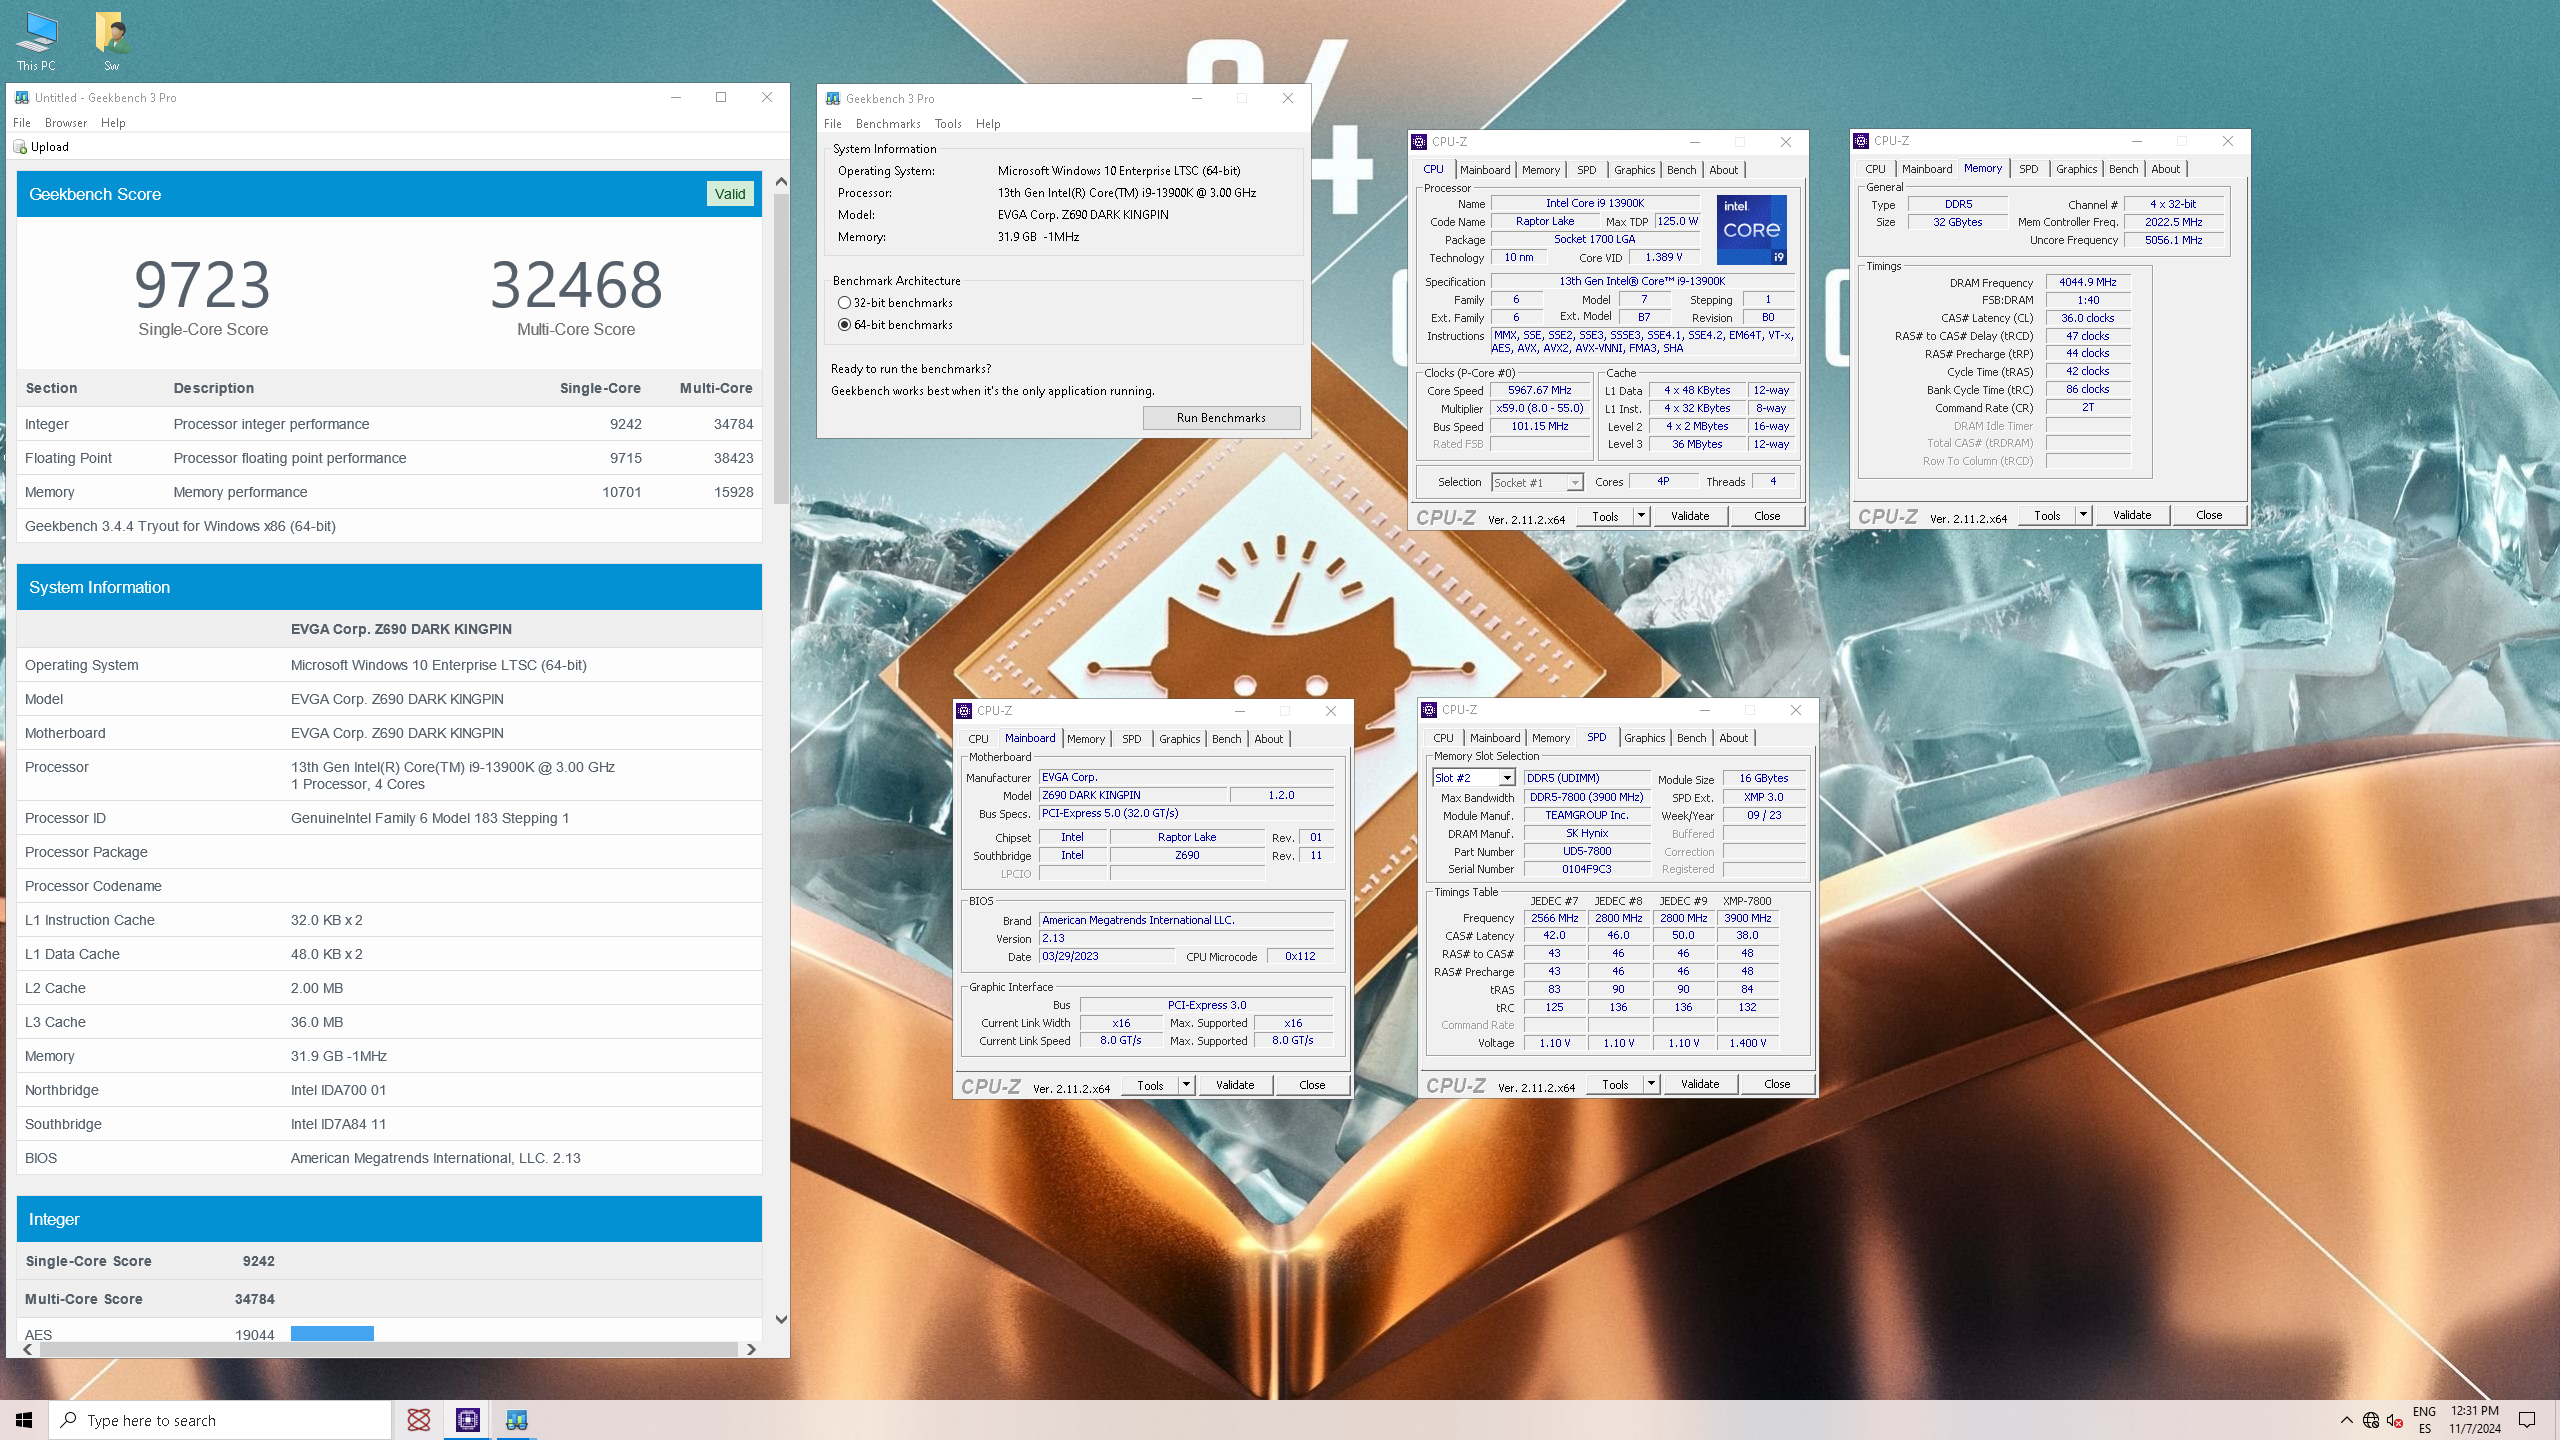Select 32-bit benchmarks radio button

pyautogui.click(x=844, y=303)
